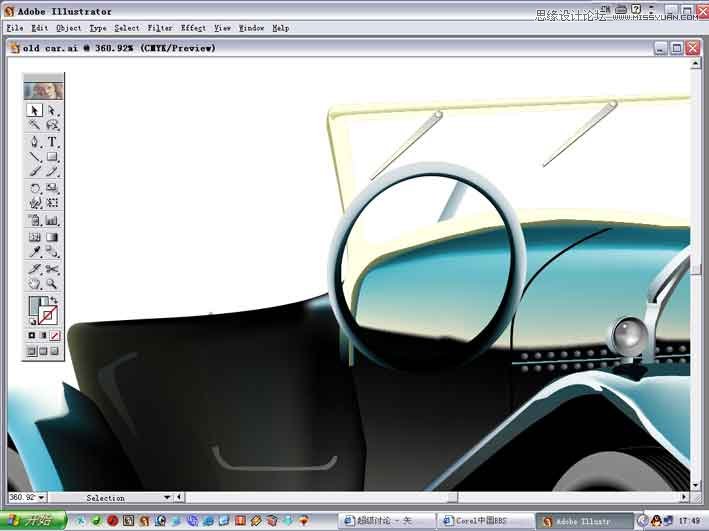Open the Selection status bar popup arrow
Viewport: 709px width, 531px height.
[167, 498]
